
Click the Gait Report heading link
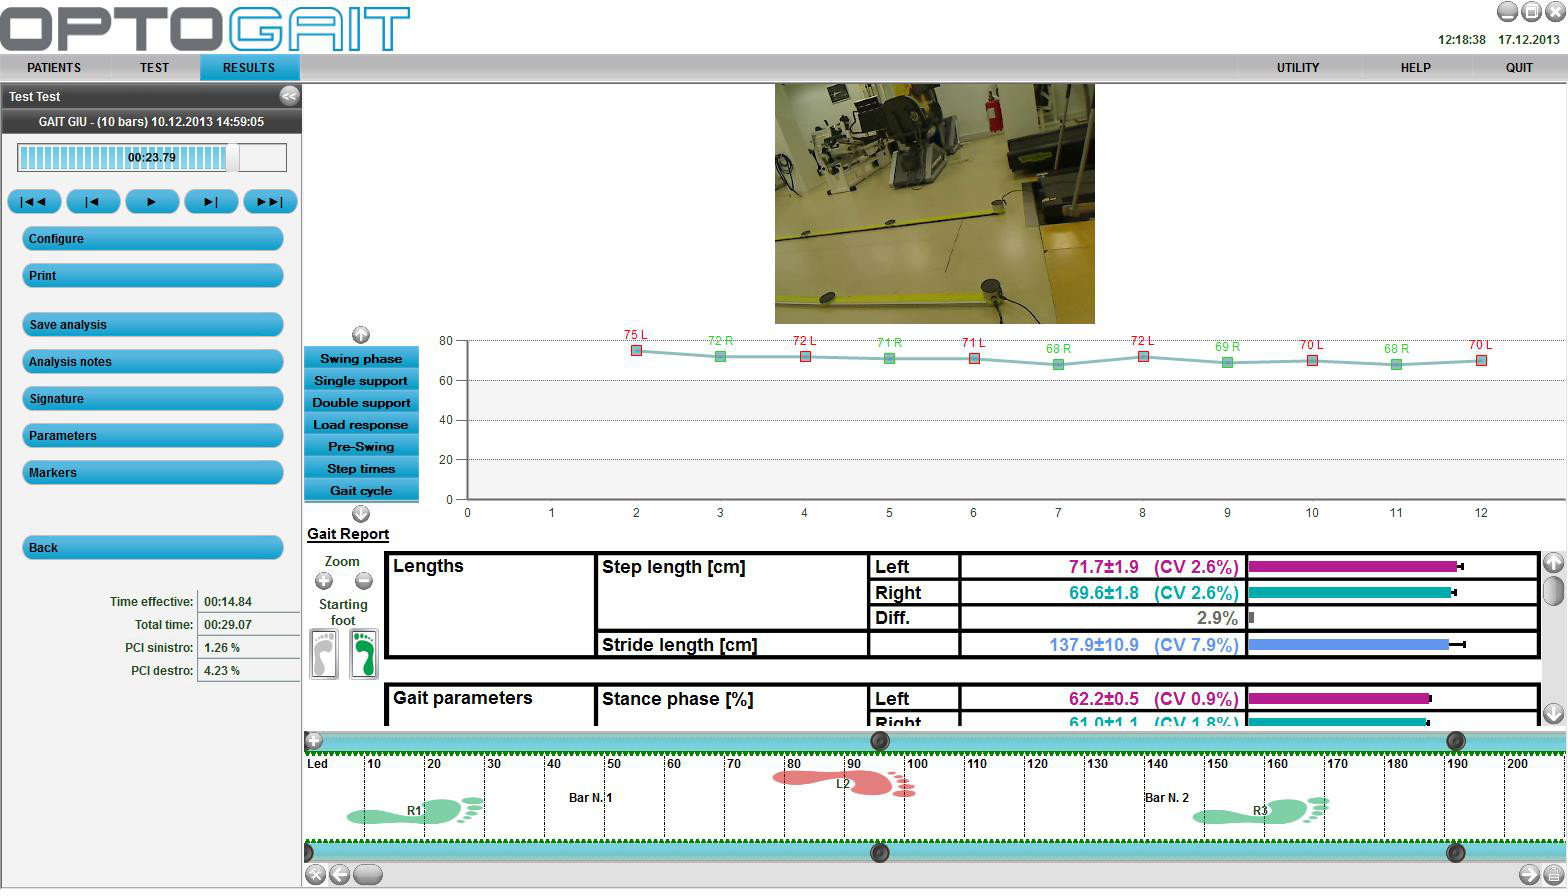[x=348, y=534]
